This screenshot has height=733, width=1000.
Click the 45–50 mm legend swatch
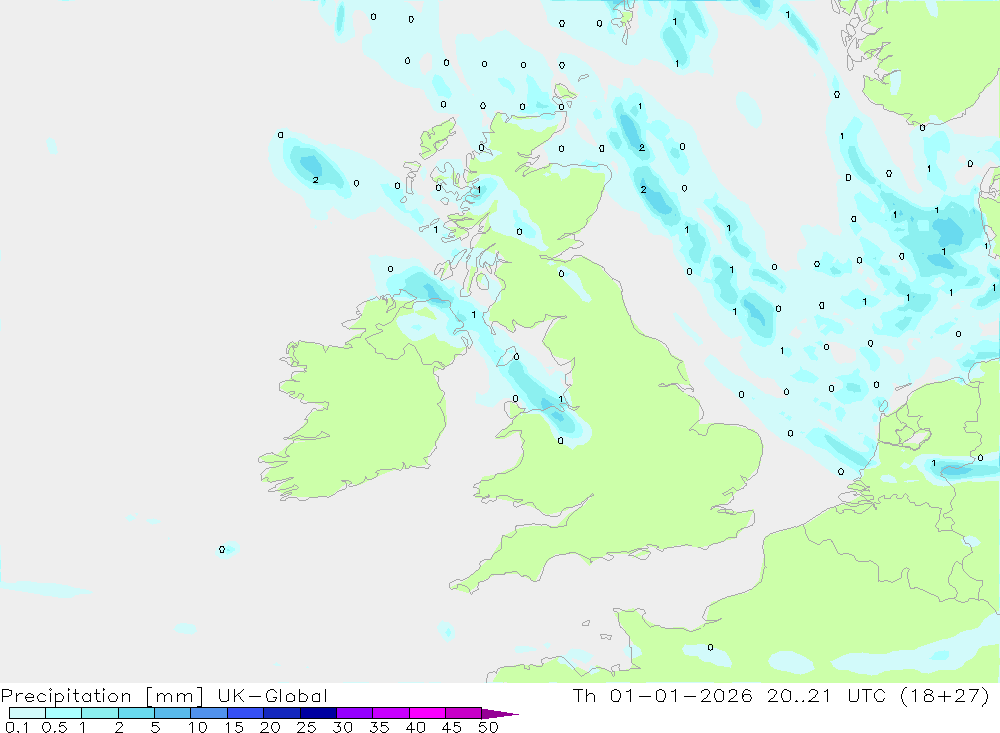tap(464, 713)
